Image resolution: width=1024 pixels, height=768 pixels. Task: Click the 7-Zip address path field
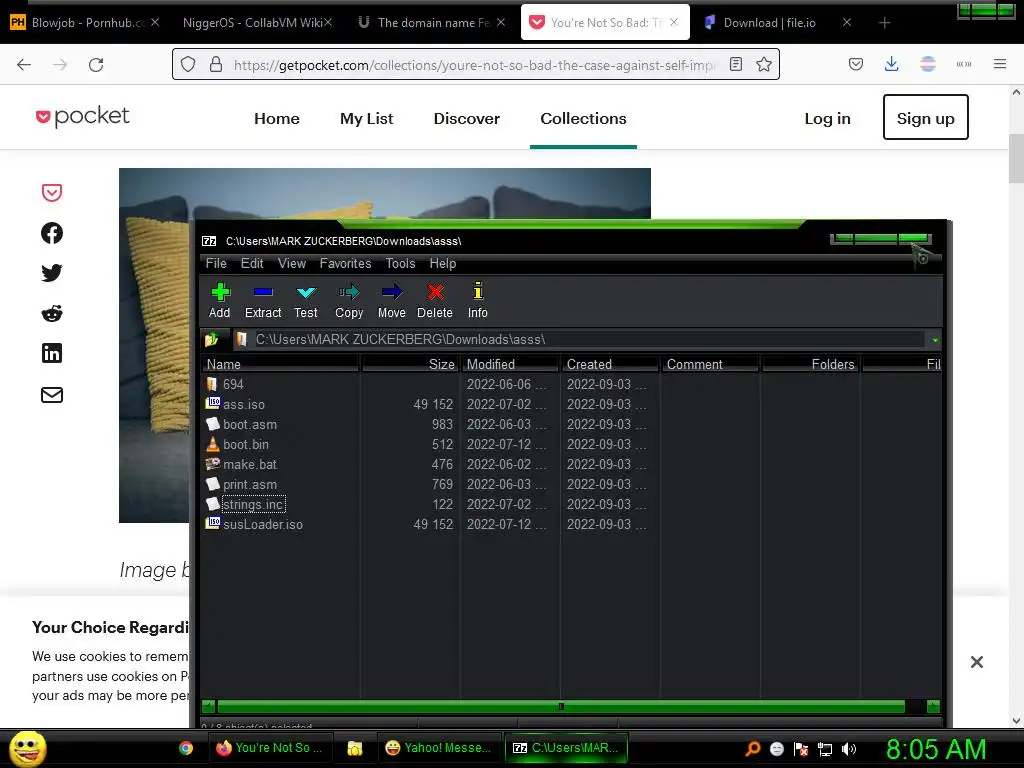click(581, 340)
